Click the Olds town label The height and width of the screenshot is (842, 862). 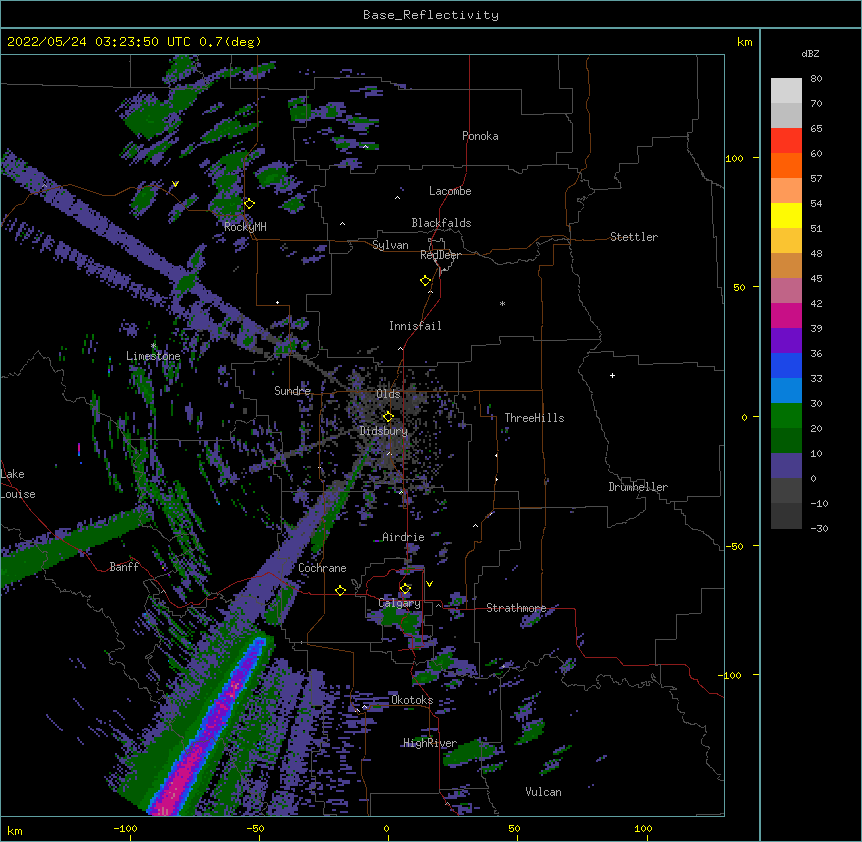pos(388,394)
